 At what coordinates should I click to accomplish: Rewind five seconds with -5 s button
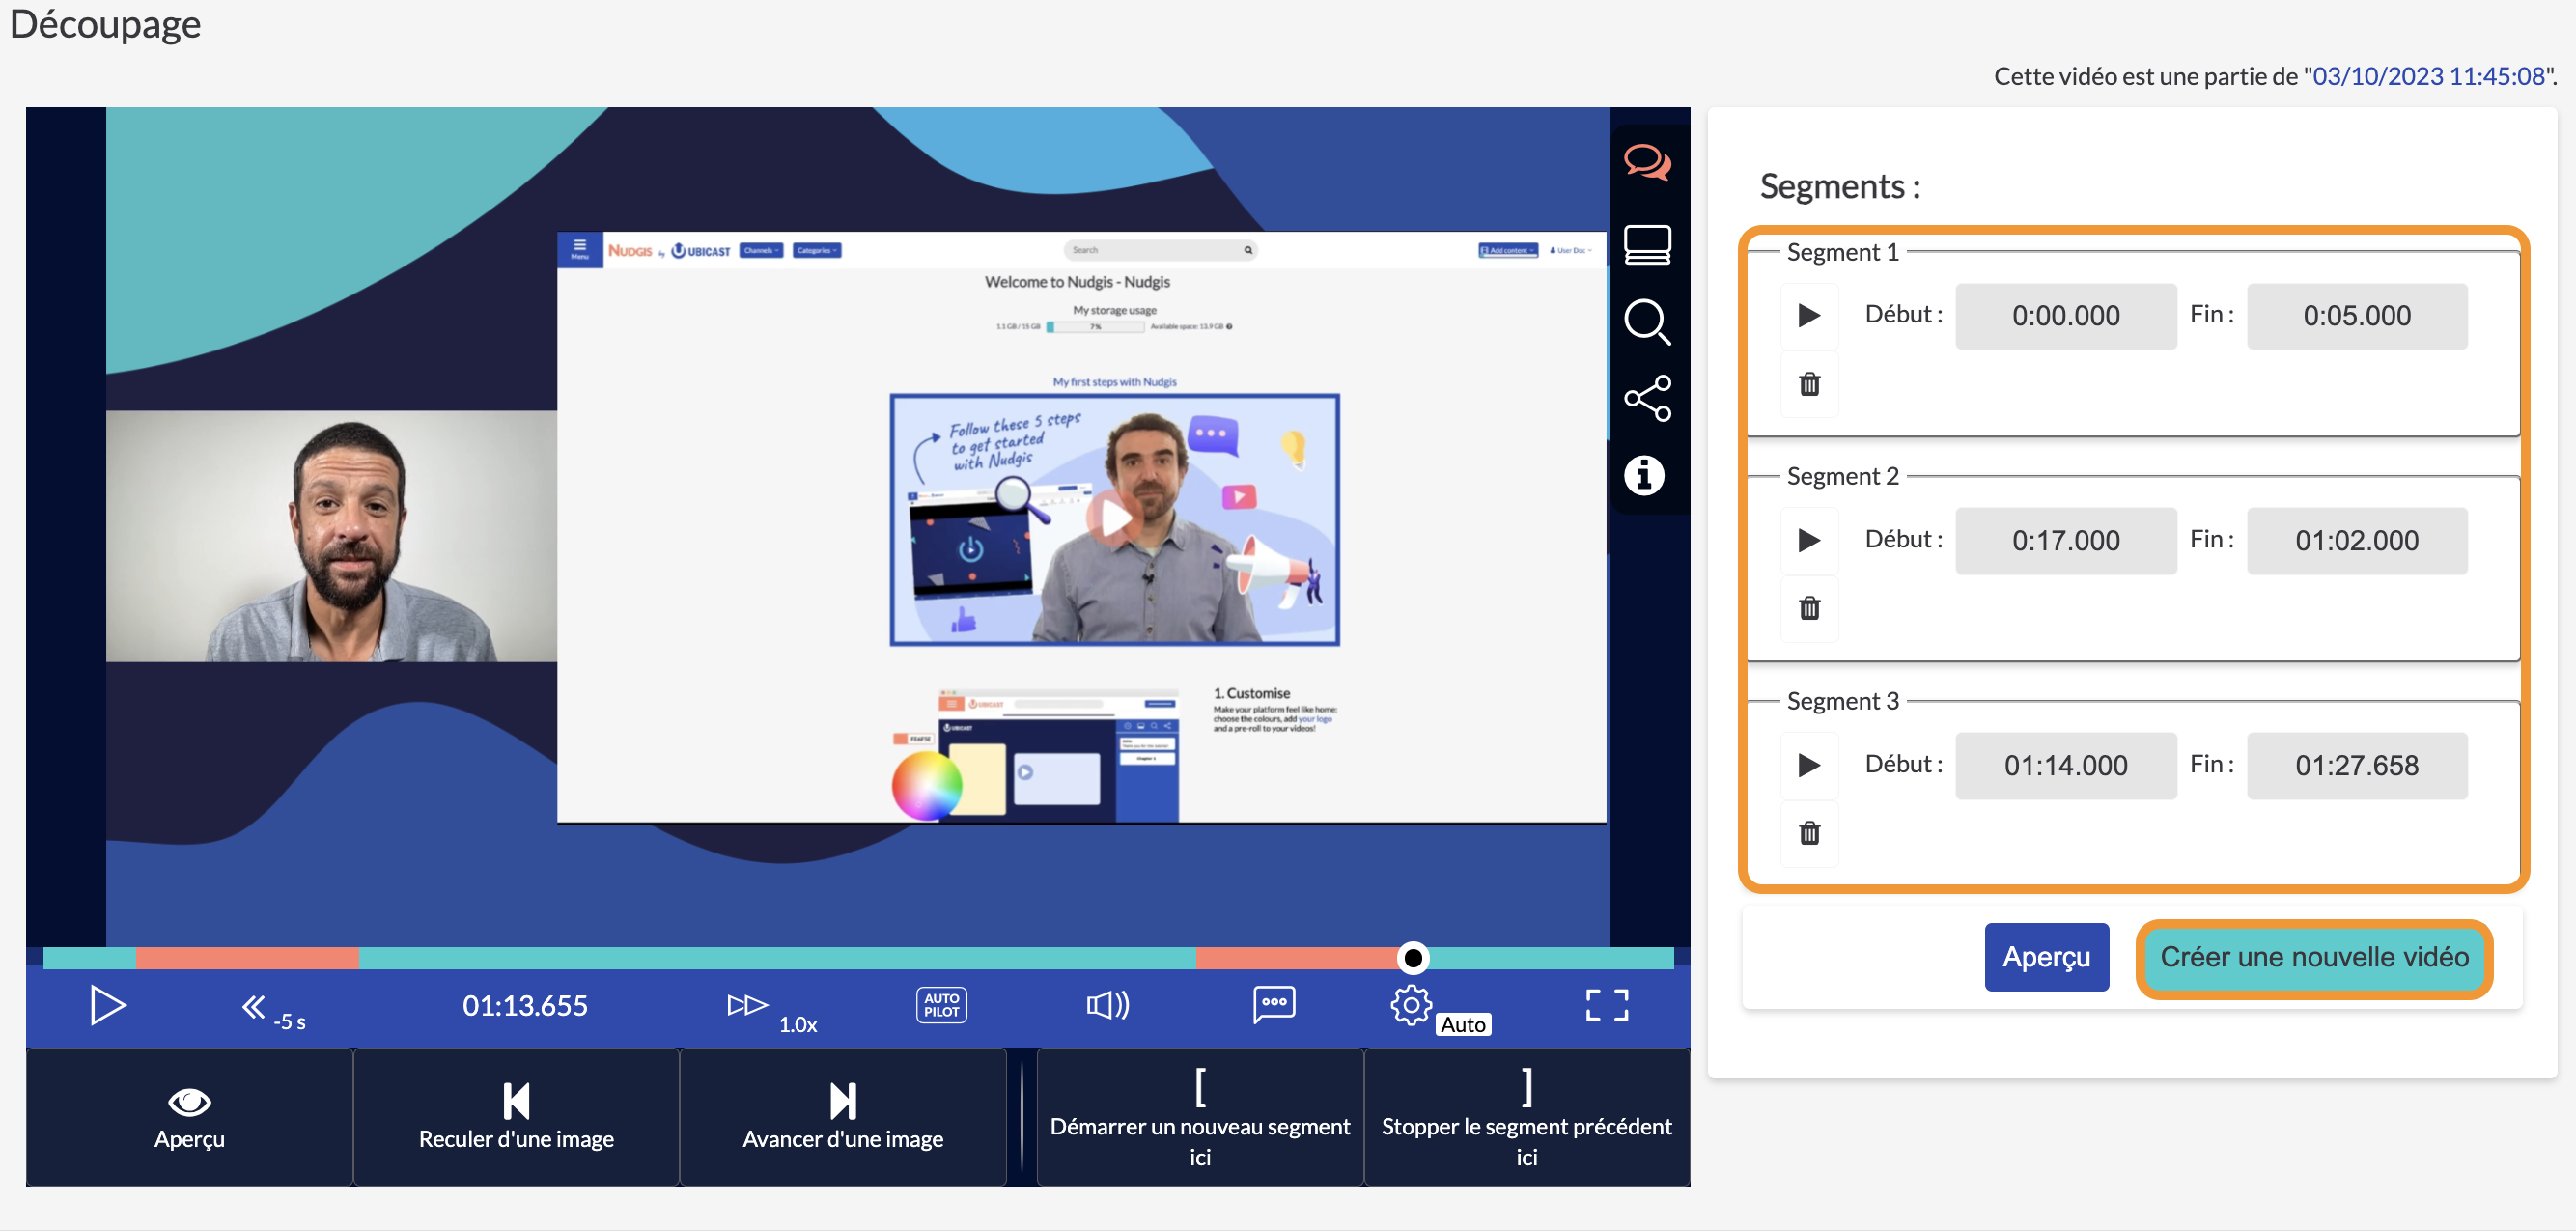point(273,1010)
